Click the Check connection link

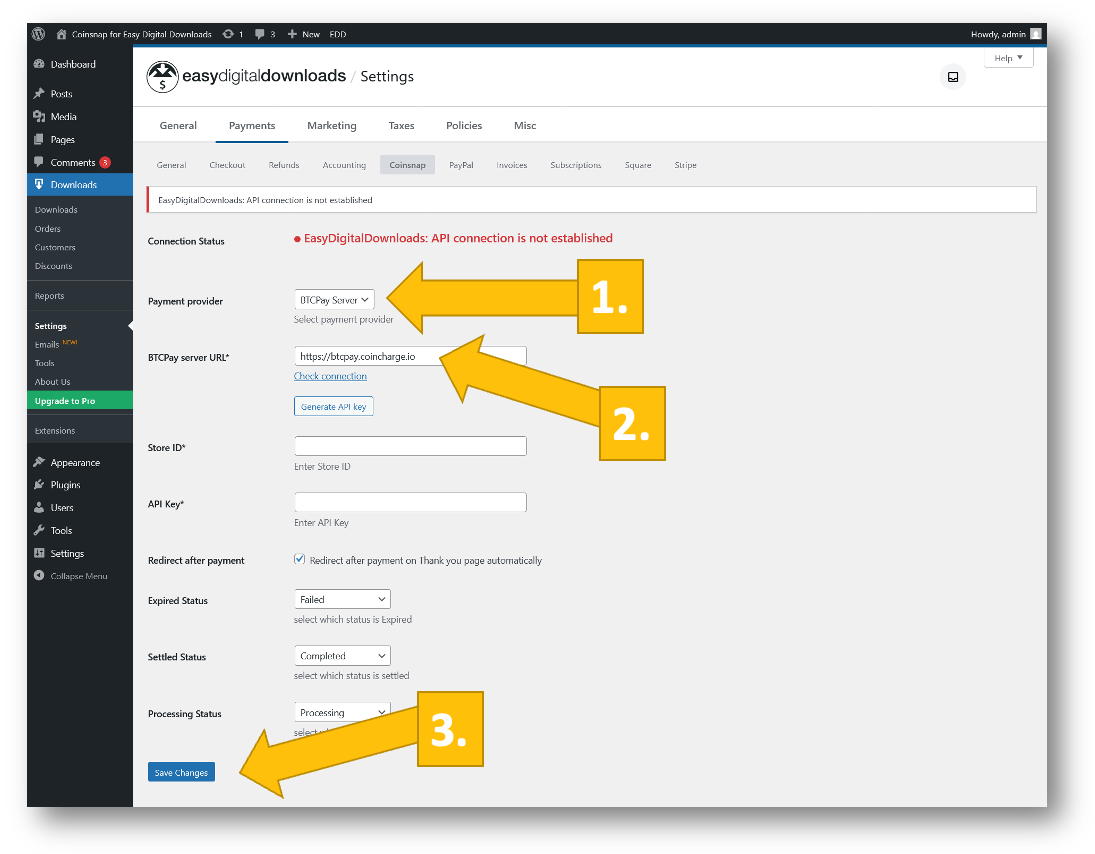coord(330,376)
